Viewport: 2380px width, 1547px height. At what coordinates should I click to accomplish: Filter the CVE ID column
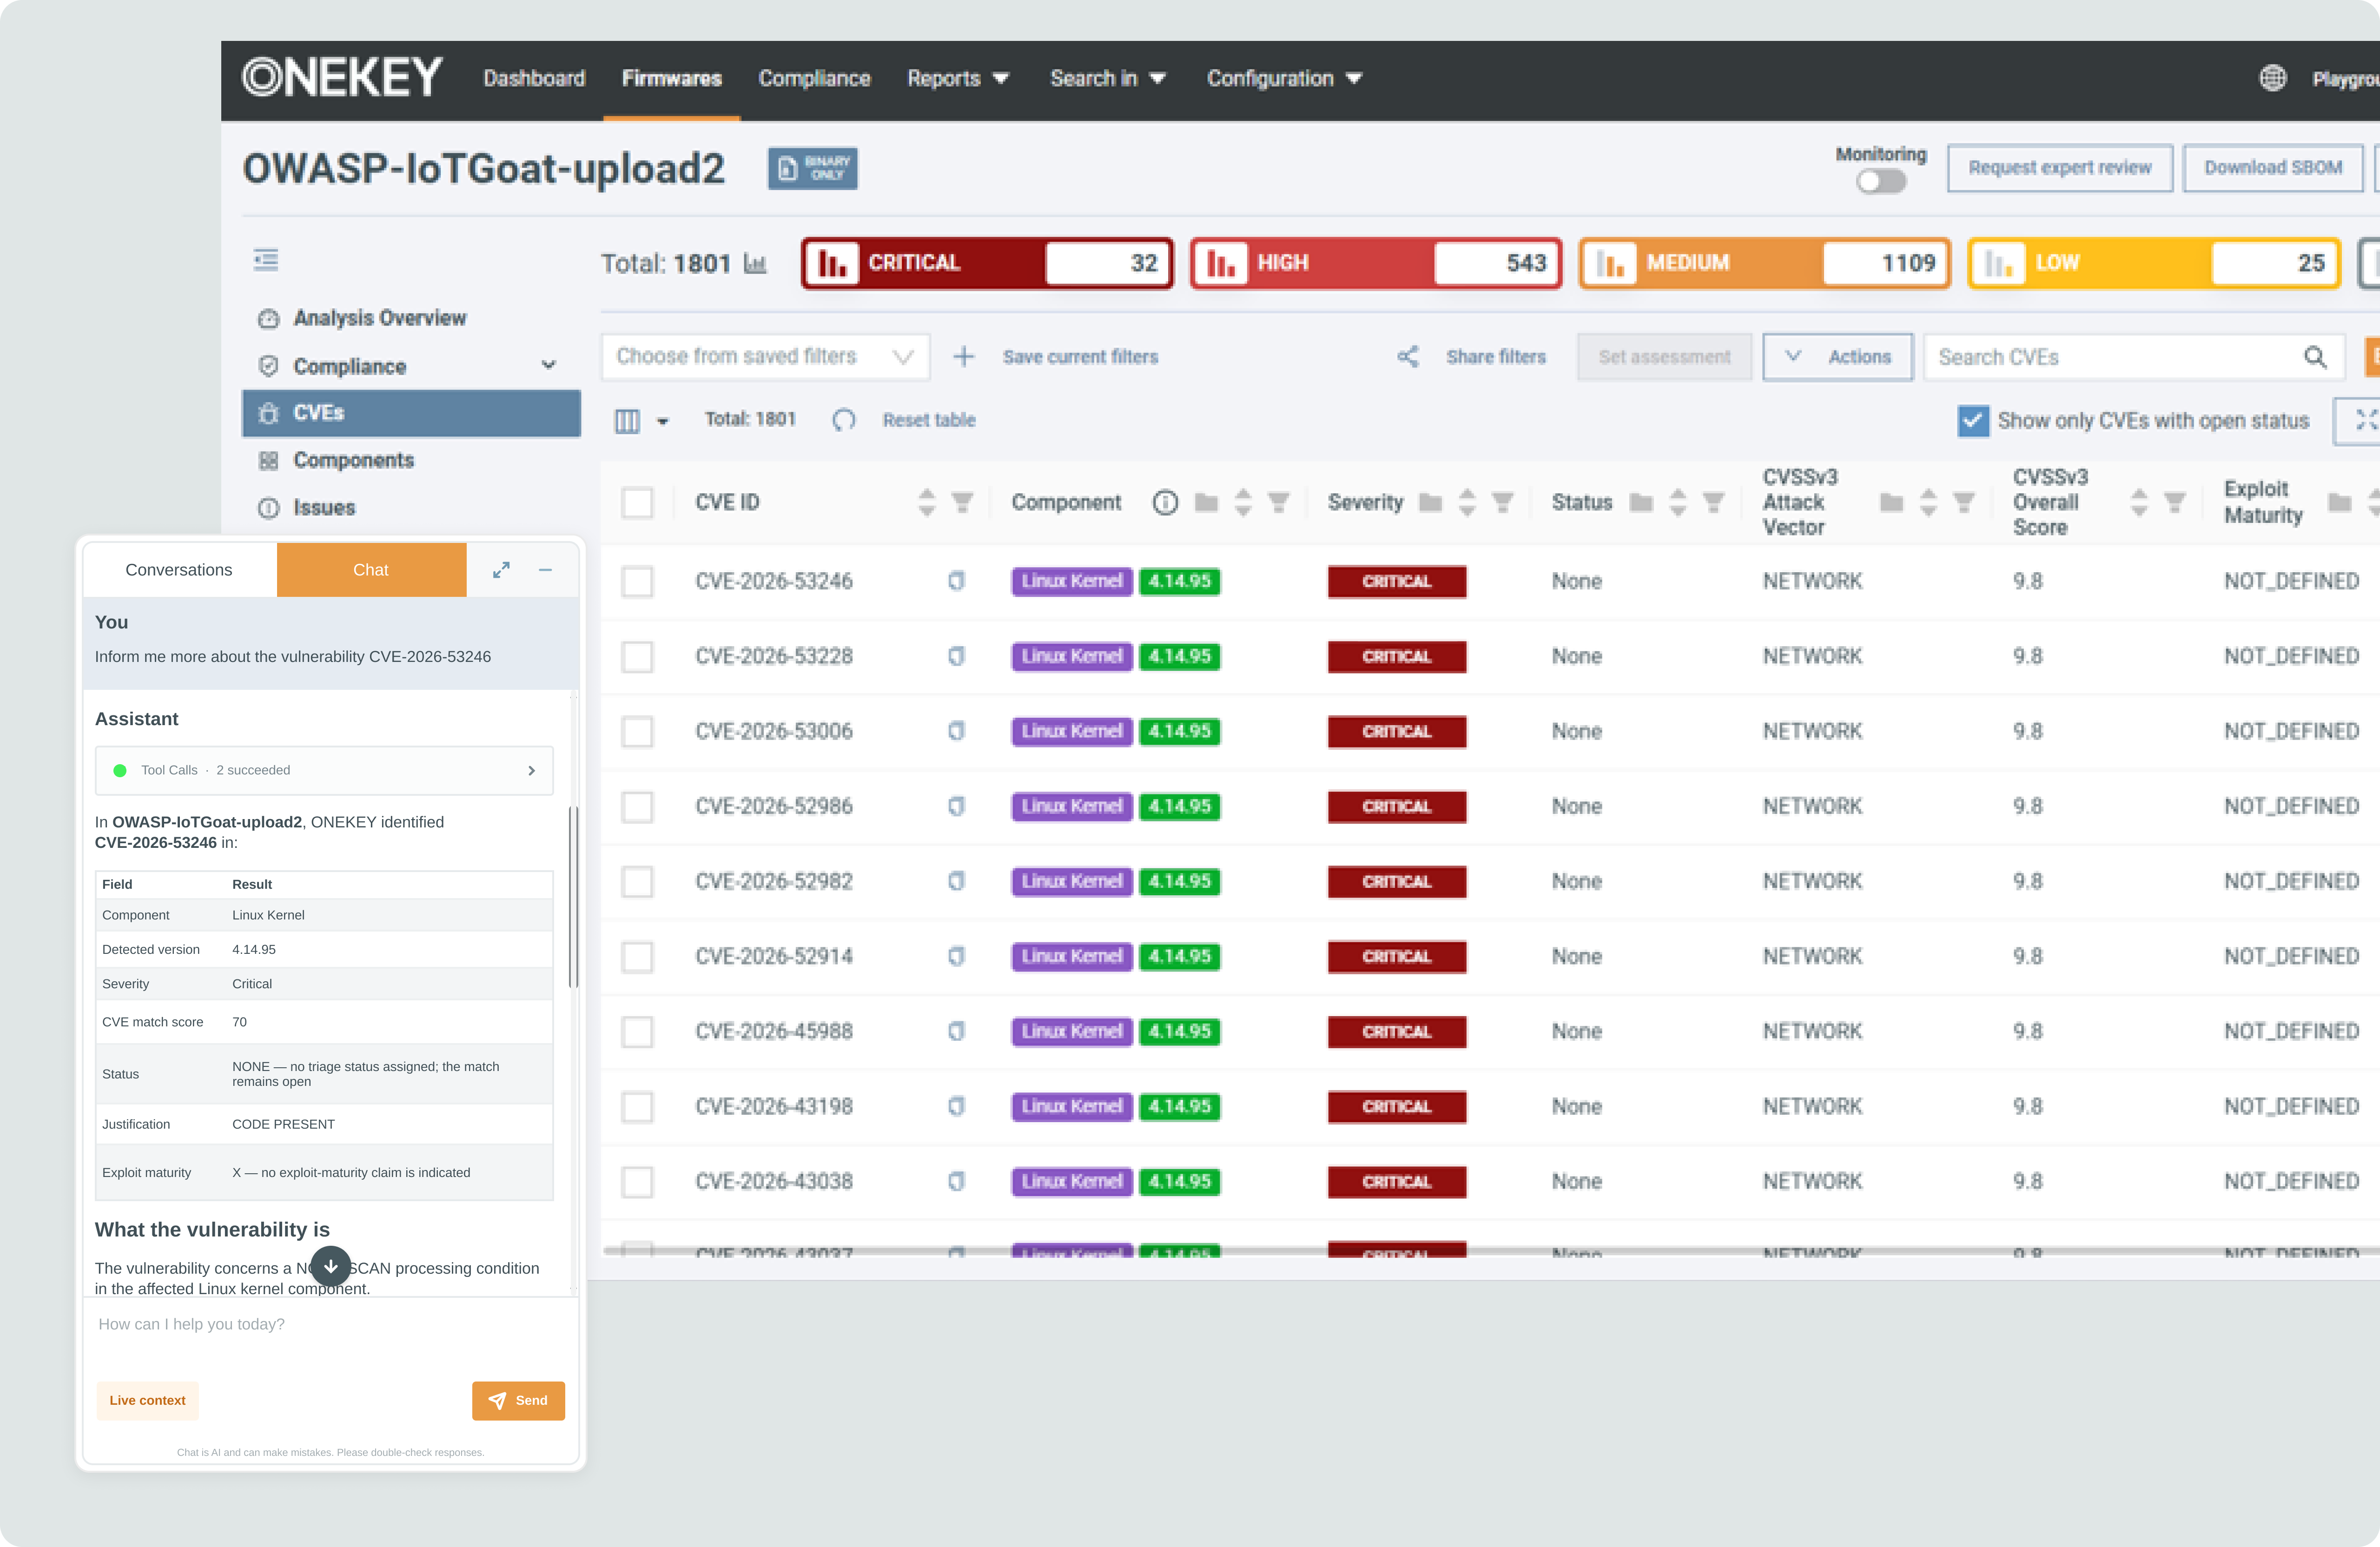(962, 502)
